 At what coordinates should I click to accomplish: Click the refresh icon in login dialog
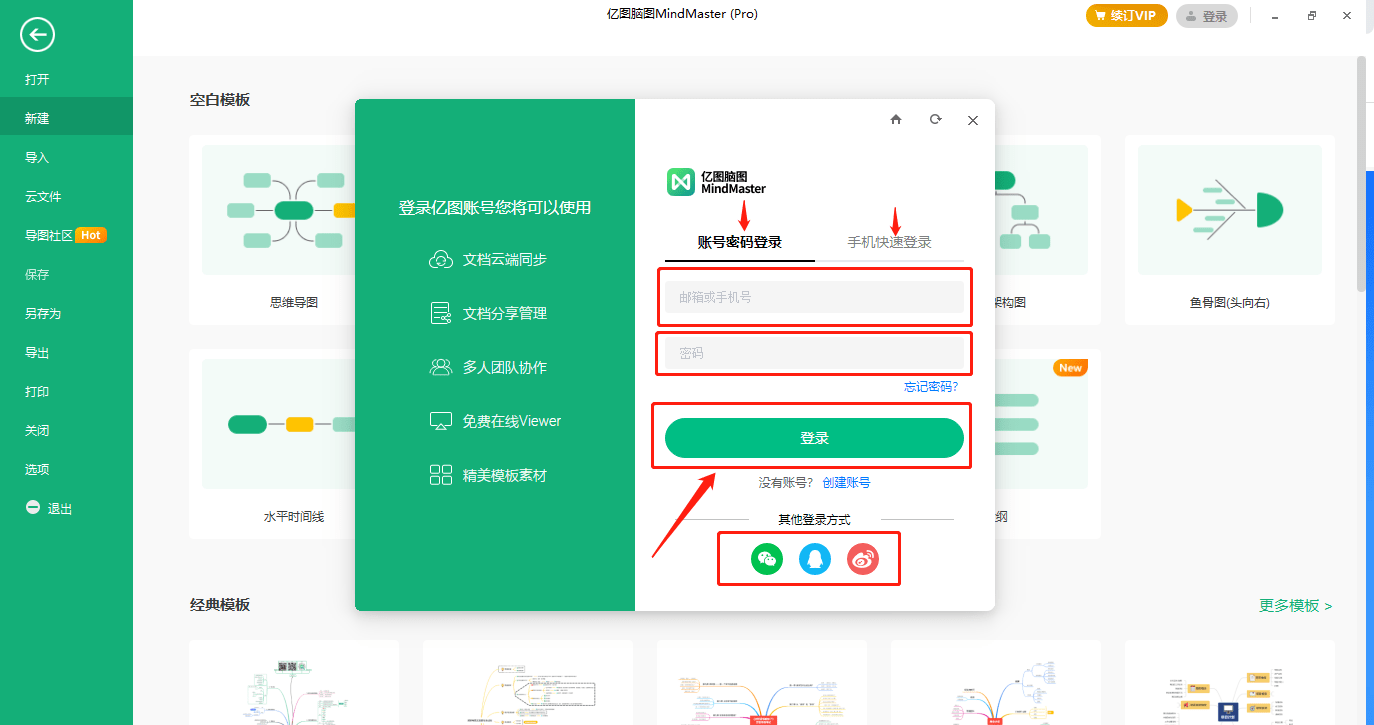[x=935, y=119]
